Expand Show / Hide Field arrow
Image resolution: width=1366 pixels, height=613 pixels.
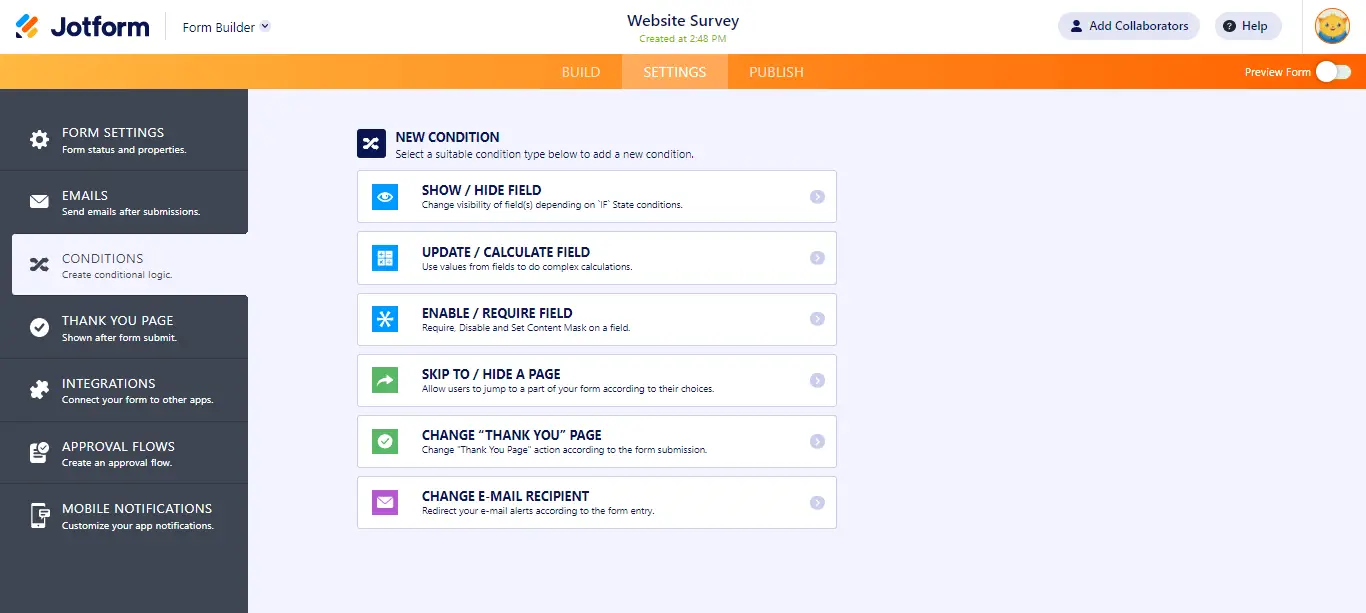coord(817,197)
